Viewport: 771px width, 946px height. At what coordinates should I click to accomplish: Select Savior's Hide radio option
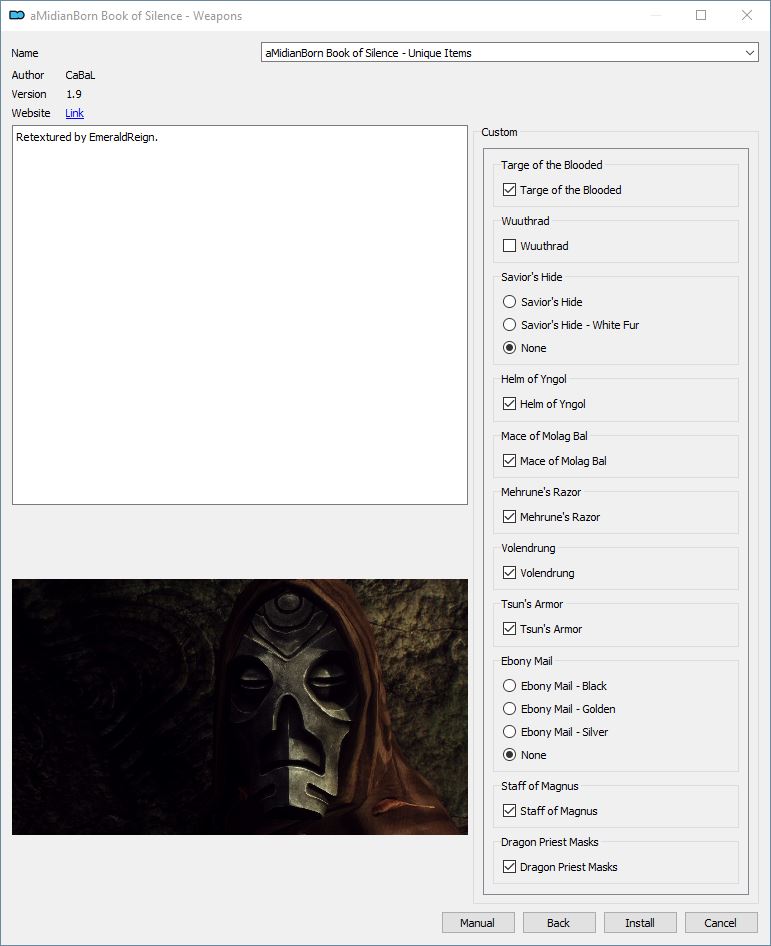[x=509, y=302]
